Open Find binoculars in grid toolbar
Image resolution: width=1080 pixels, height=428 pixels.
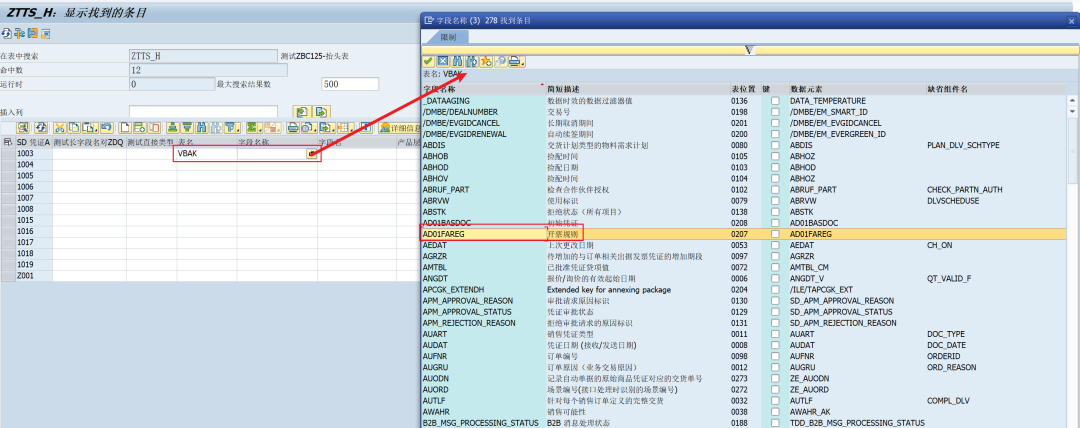[x=201, y=128]
